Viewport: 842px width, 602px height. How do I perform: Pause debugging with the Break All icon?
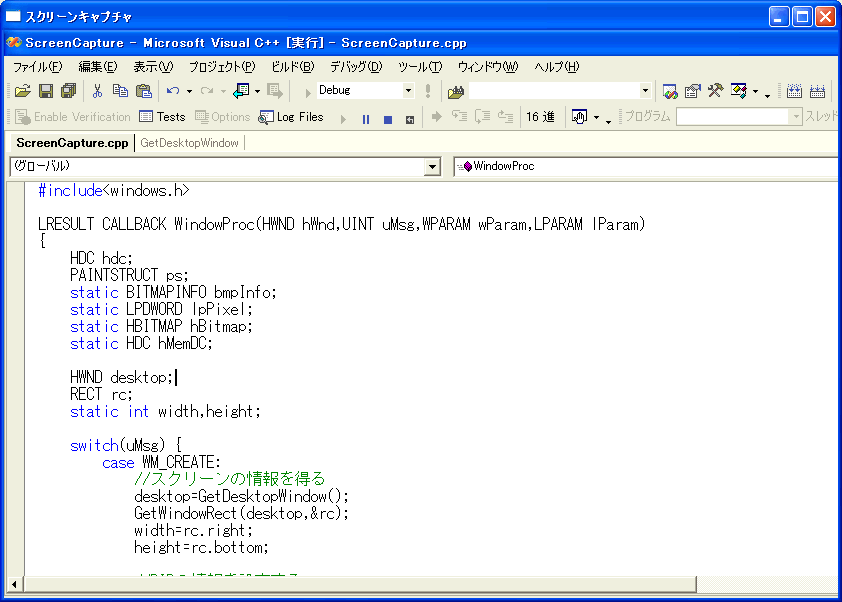[x=365, y=118]
